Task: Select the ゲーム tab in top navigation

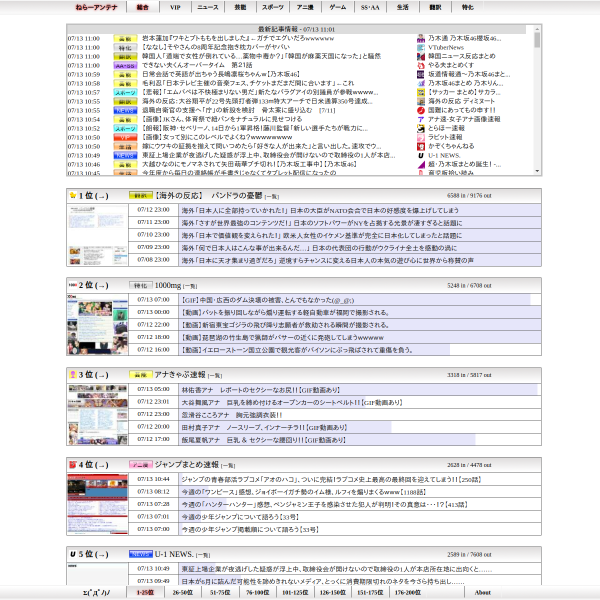Action: tap(338, 7)
